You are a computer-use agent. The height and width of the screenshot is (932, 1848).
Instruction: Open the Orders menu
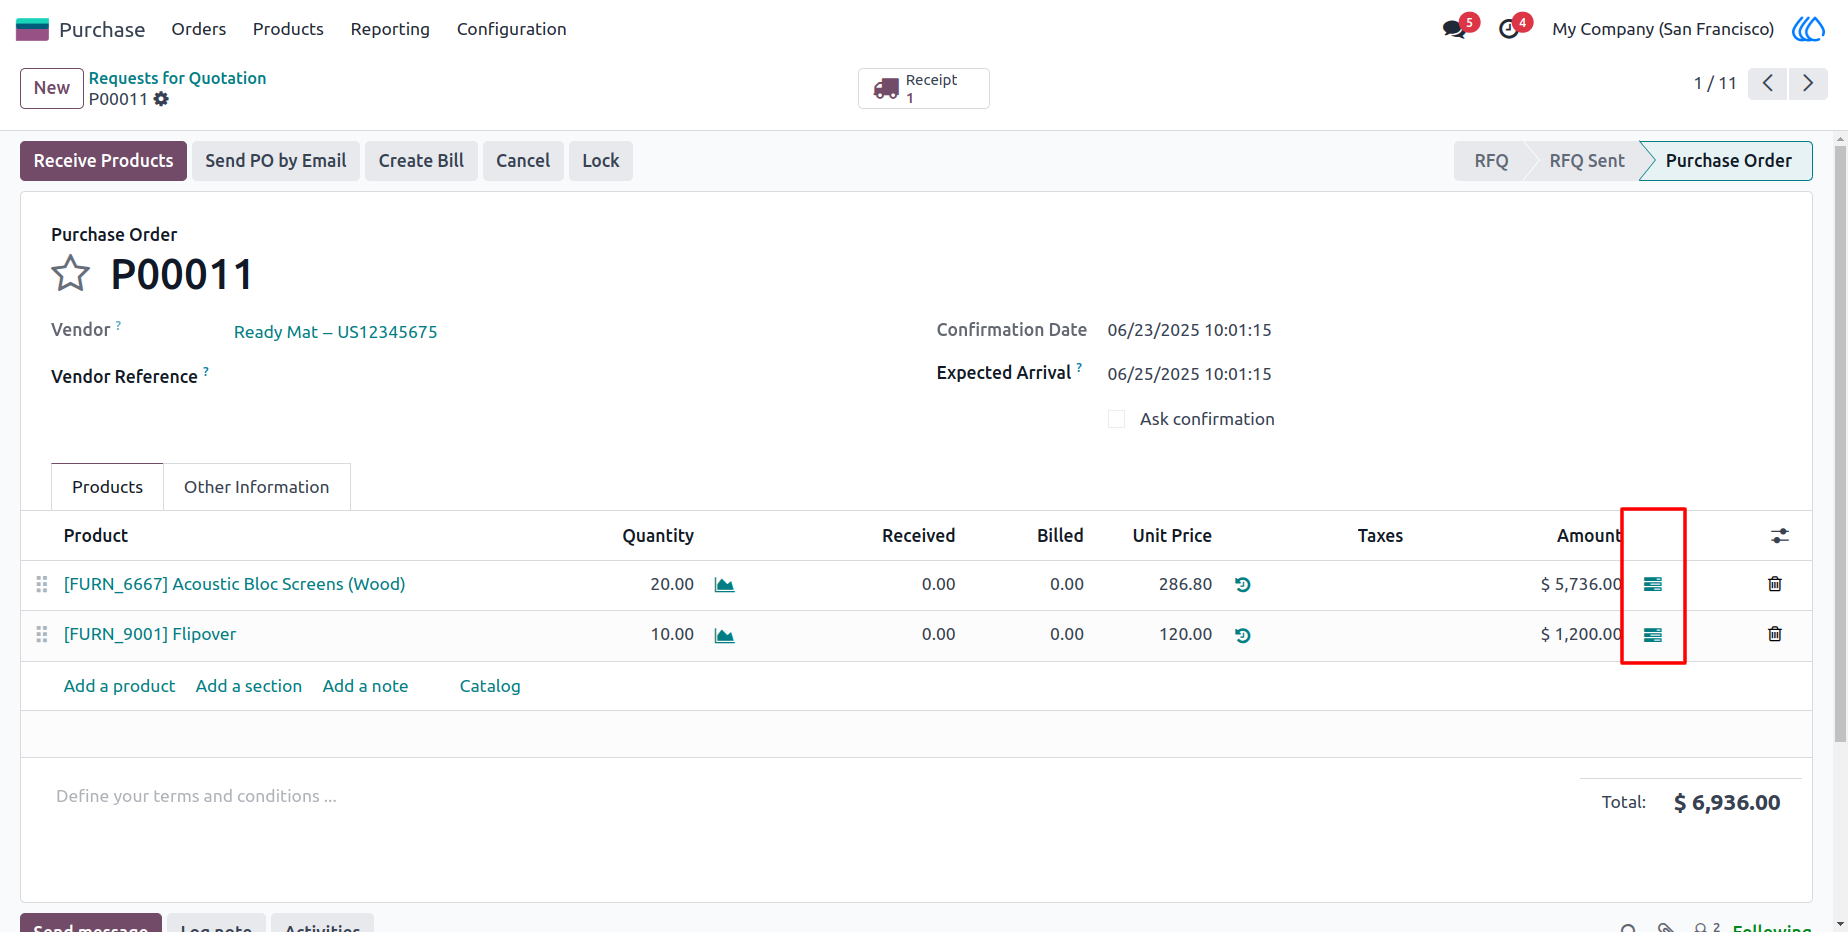[199, 29]
